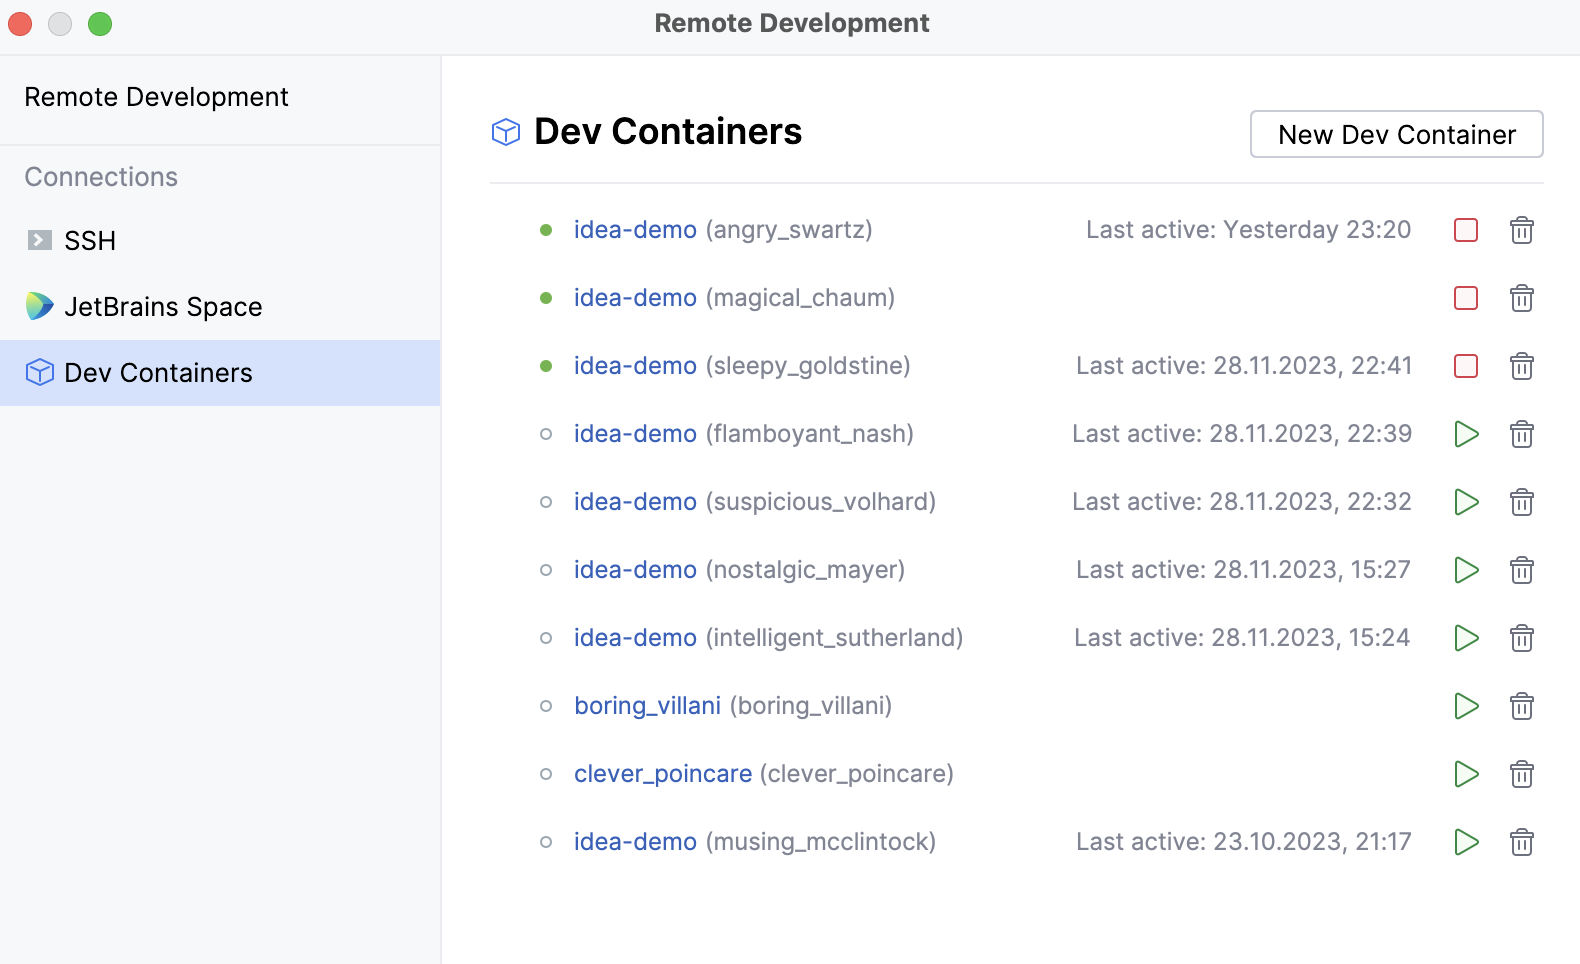
Task: Delete the flamboyant_nash container
Action: click(x=1522, y=434)
